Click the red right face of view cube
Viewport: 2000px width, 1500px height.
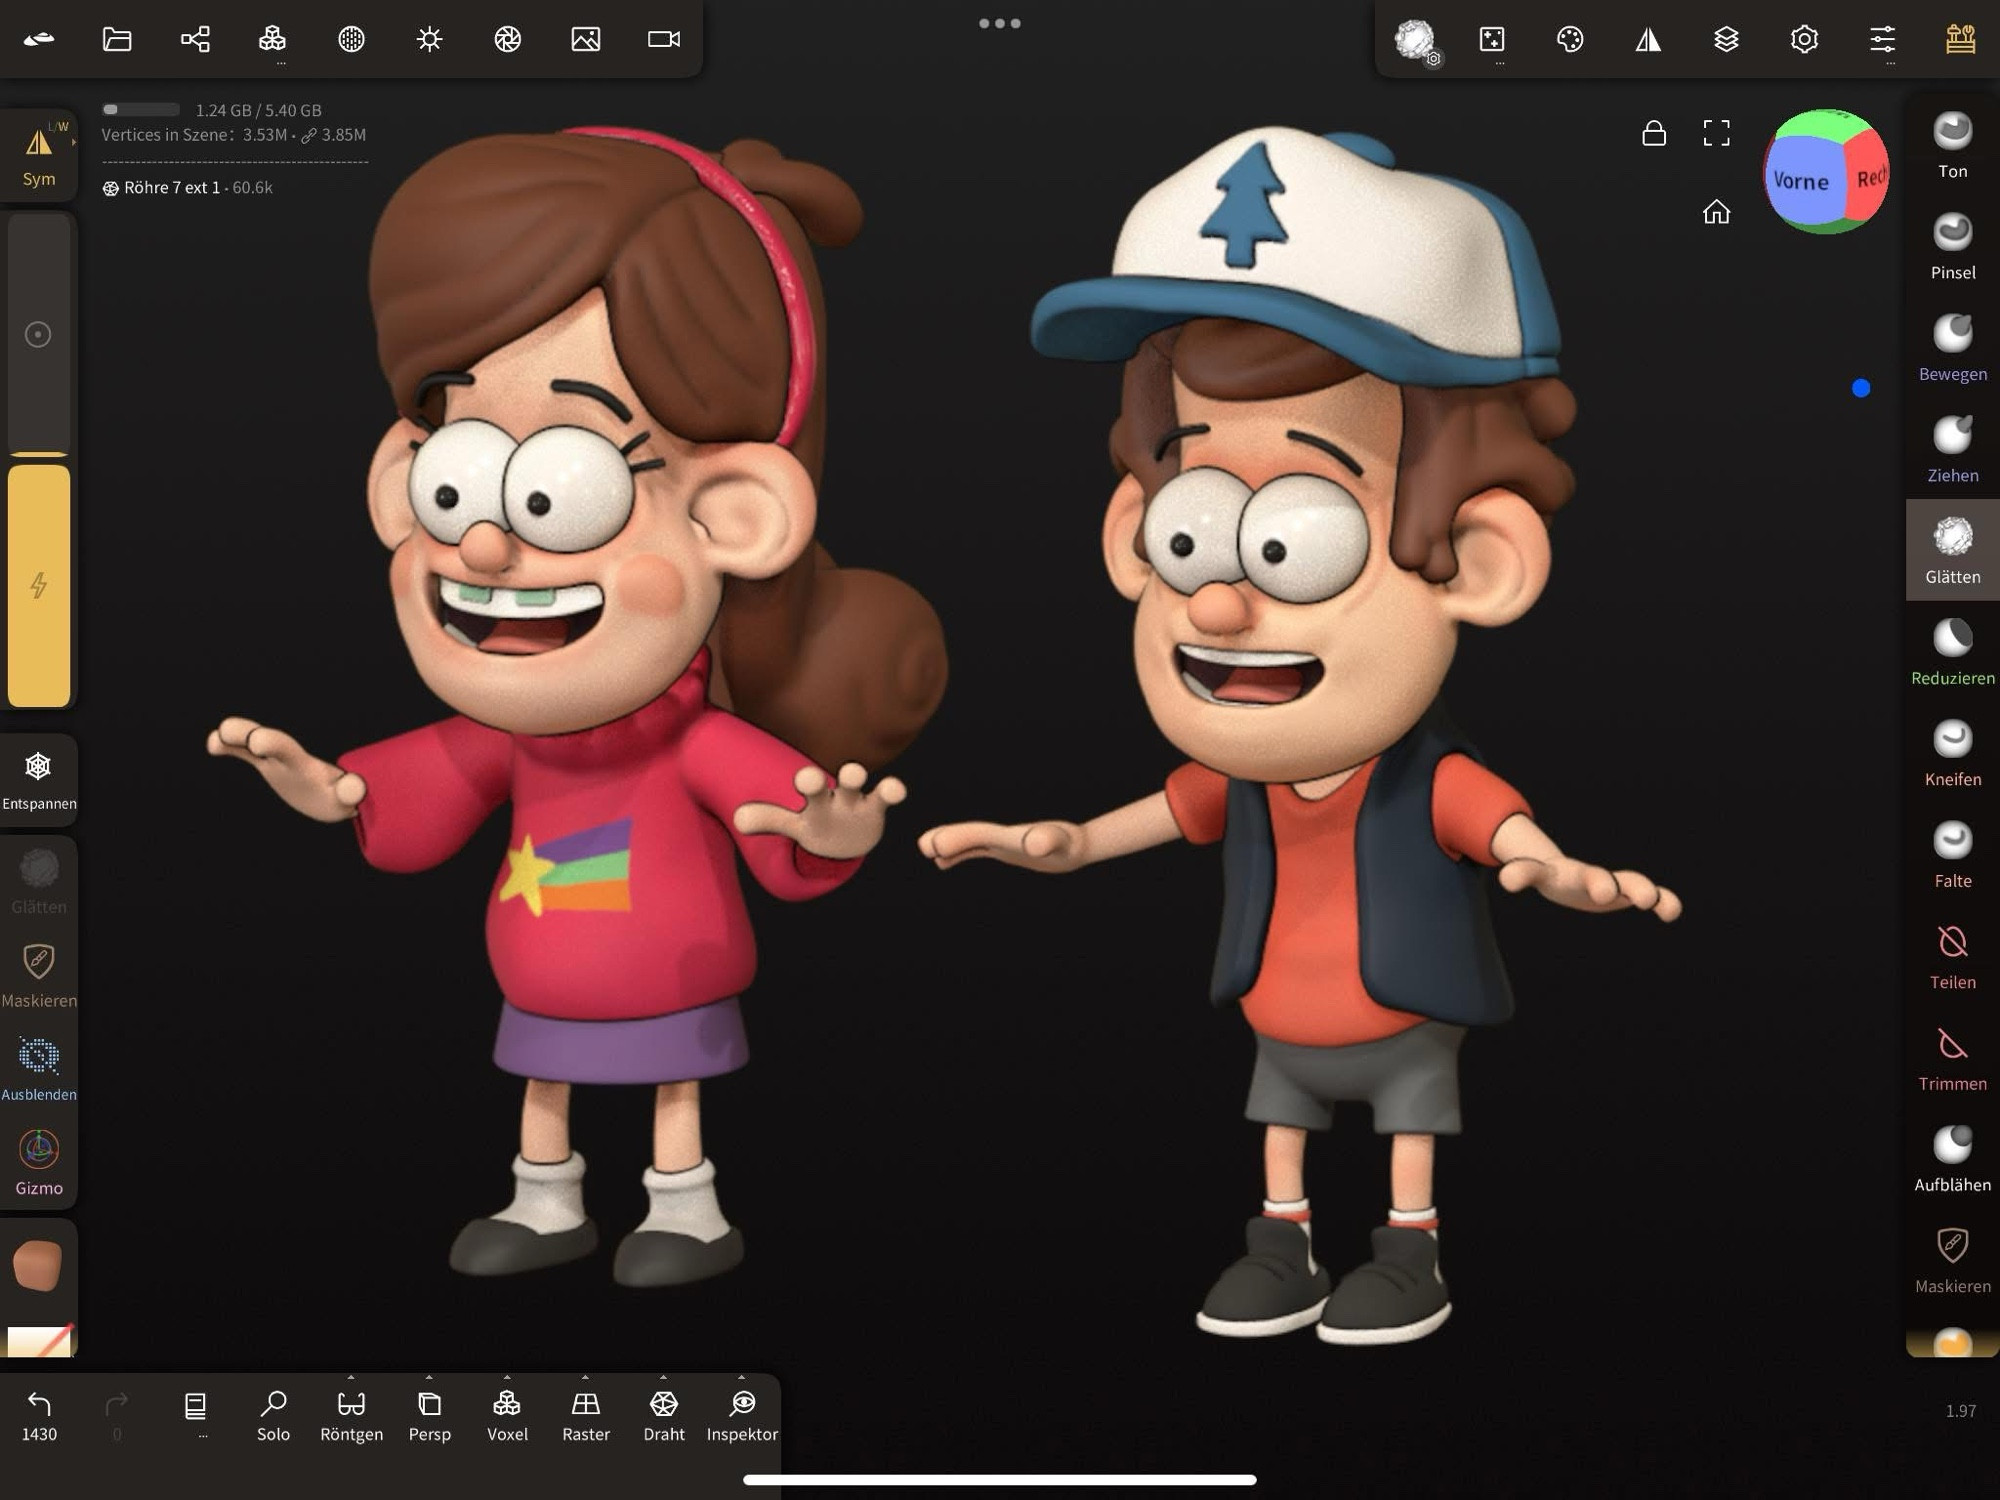[1870, 178]
